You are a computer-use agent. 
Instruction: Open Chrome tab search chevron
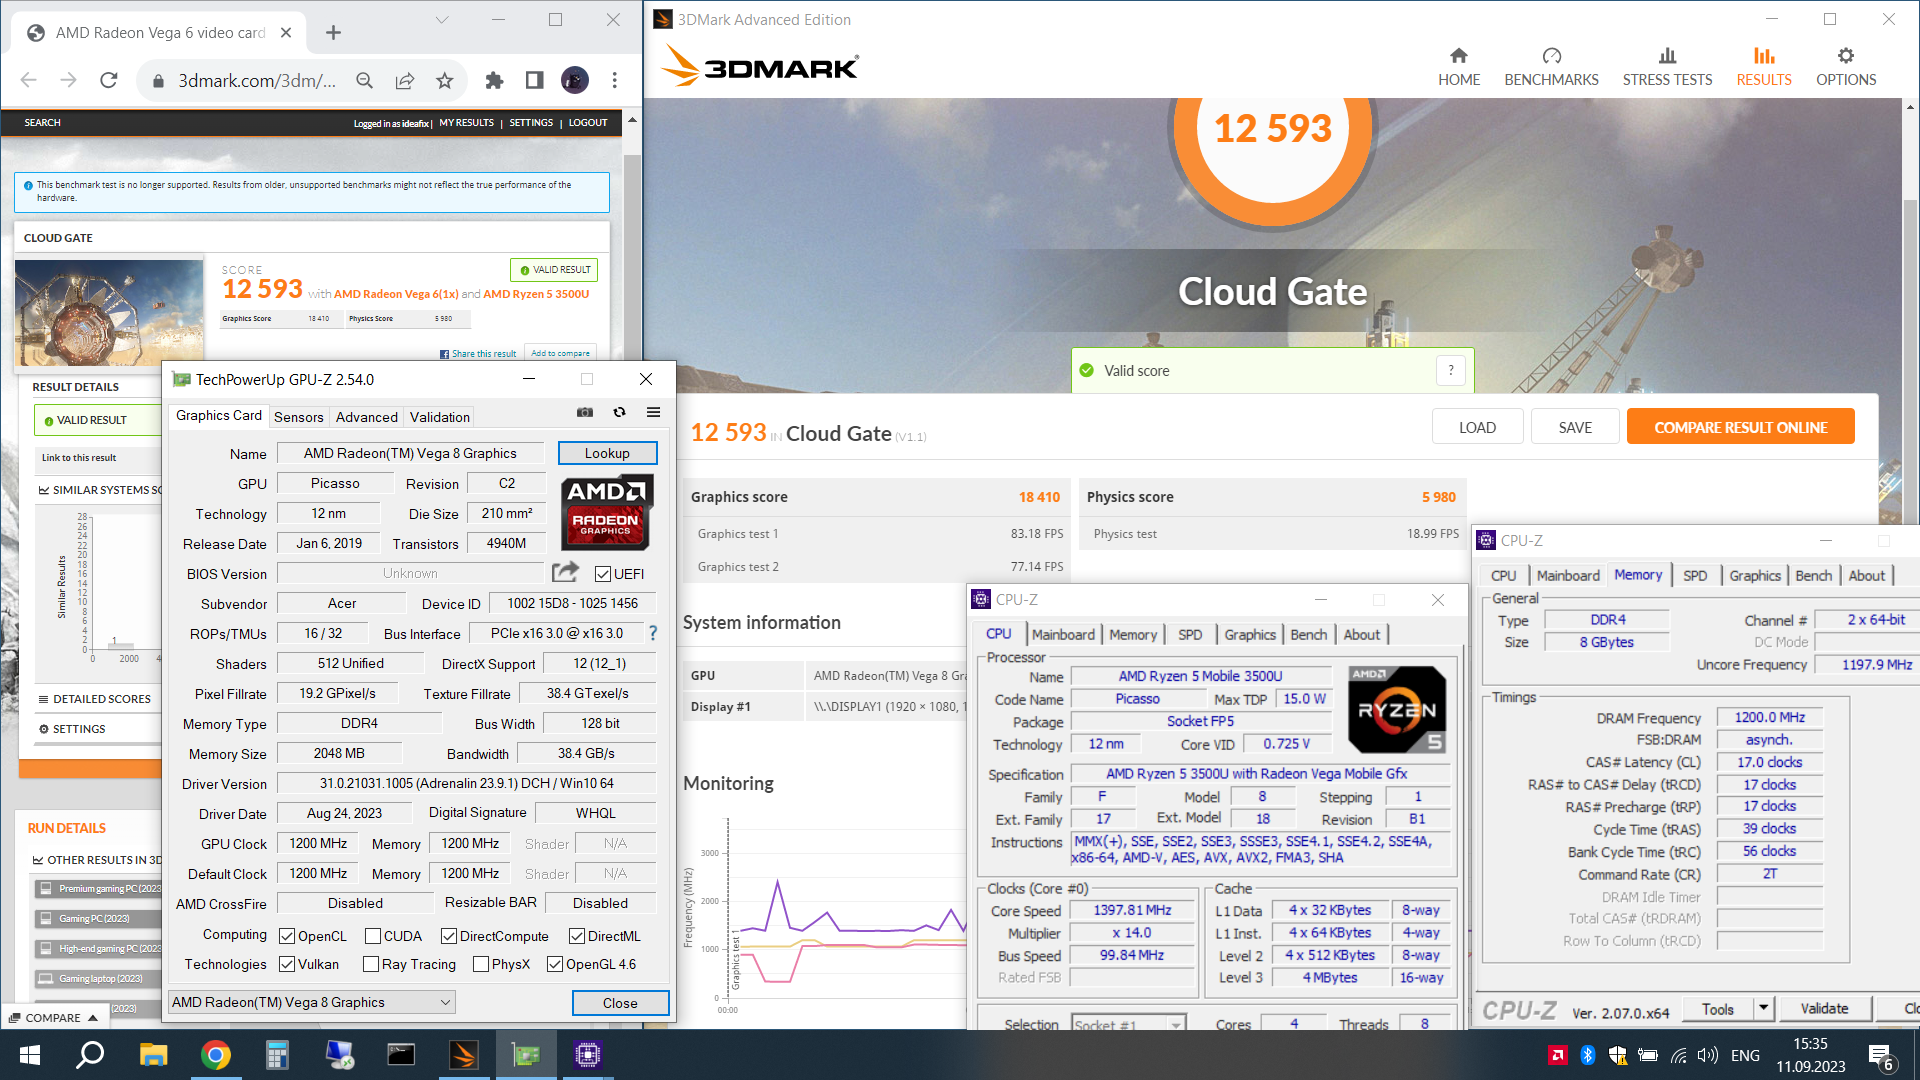[x=442, y=20]
